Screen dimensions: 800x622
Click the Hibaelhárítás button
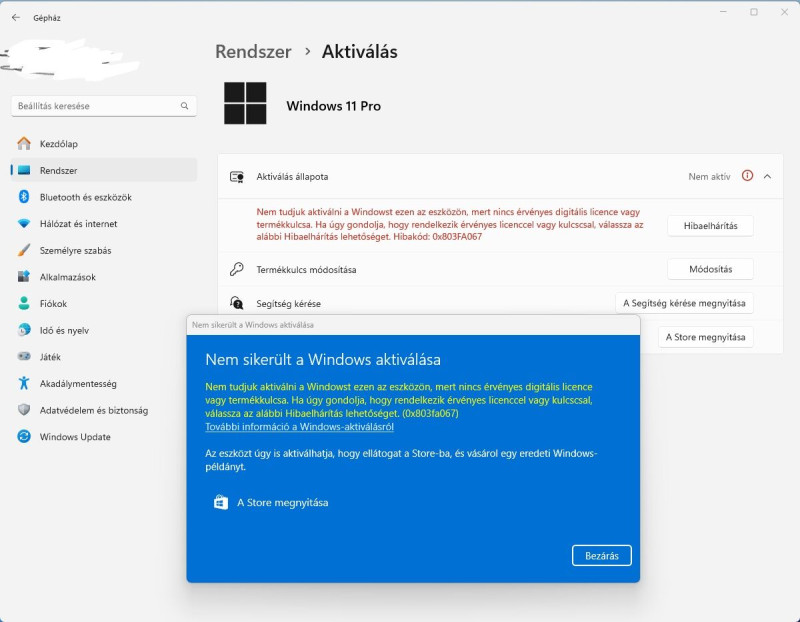710,226
